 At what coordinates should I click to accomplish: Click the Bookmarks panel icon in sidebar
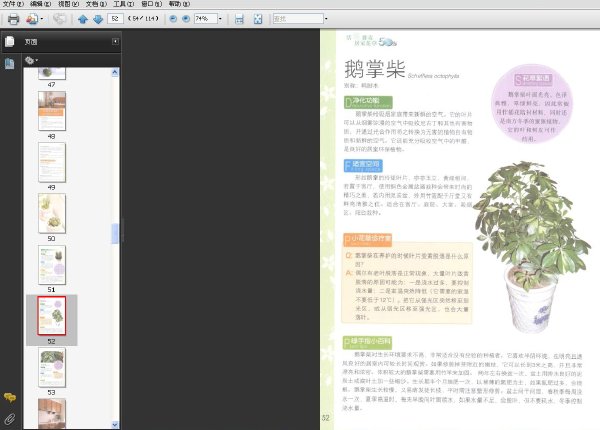point(10,64)
